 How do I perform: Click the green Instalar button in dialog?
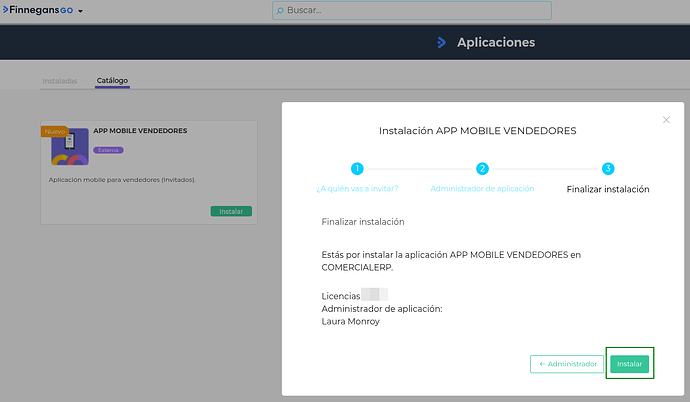click(629, 364)
